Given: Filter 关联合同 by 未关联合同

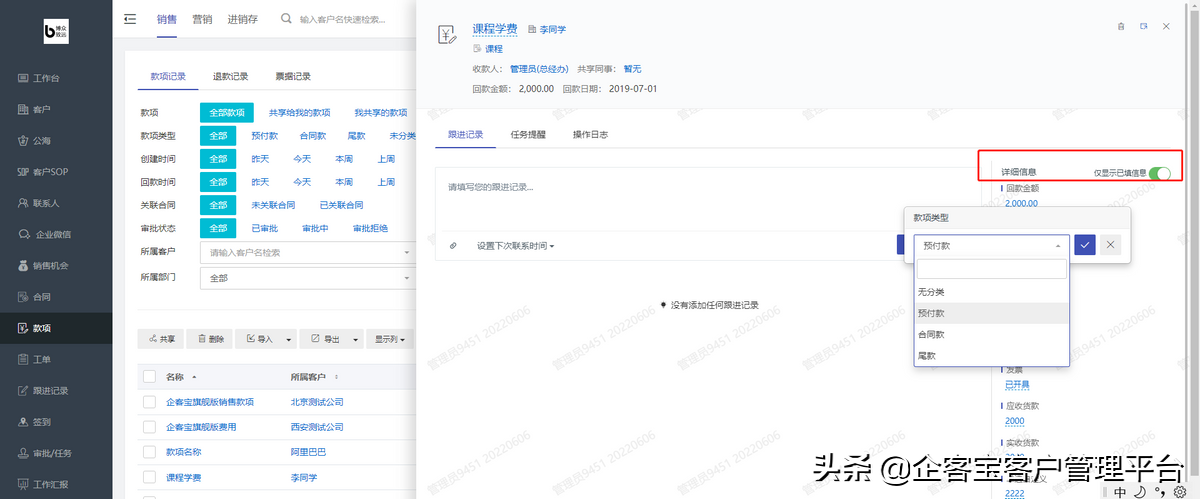Looking at the screenshot, I should tap(273, 205).
